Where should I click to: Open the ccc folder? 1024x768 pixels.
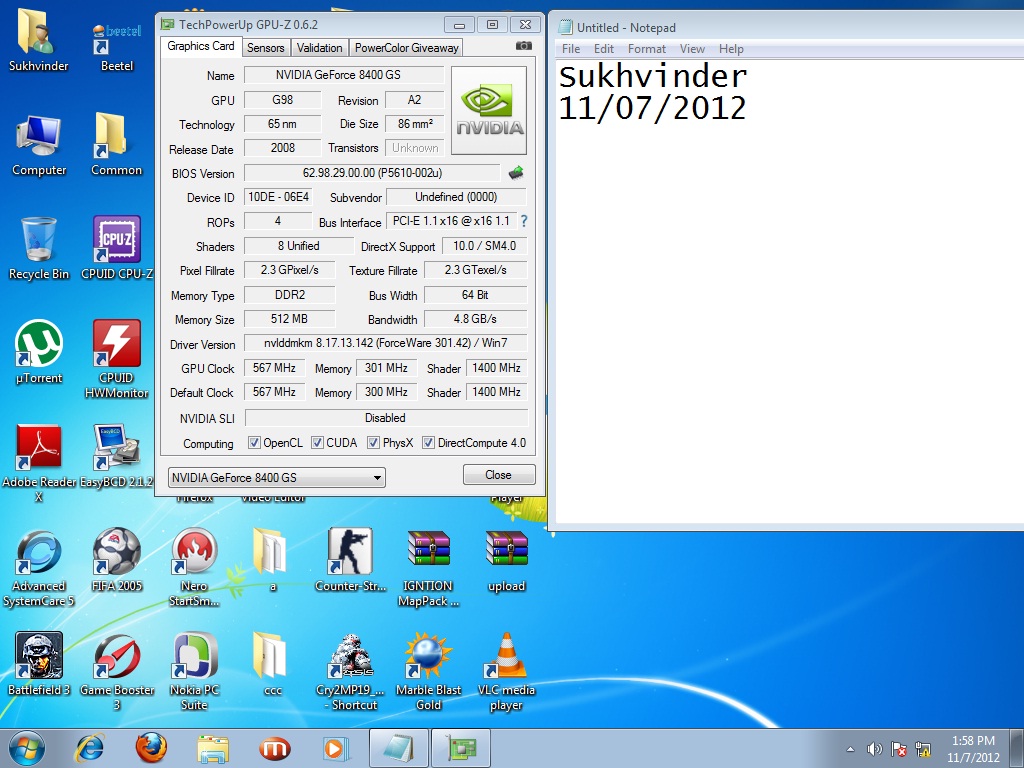[271, 664]
